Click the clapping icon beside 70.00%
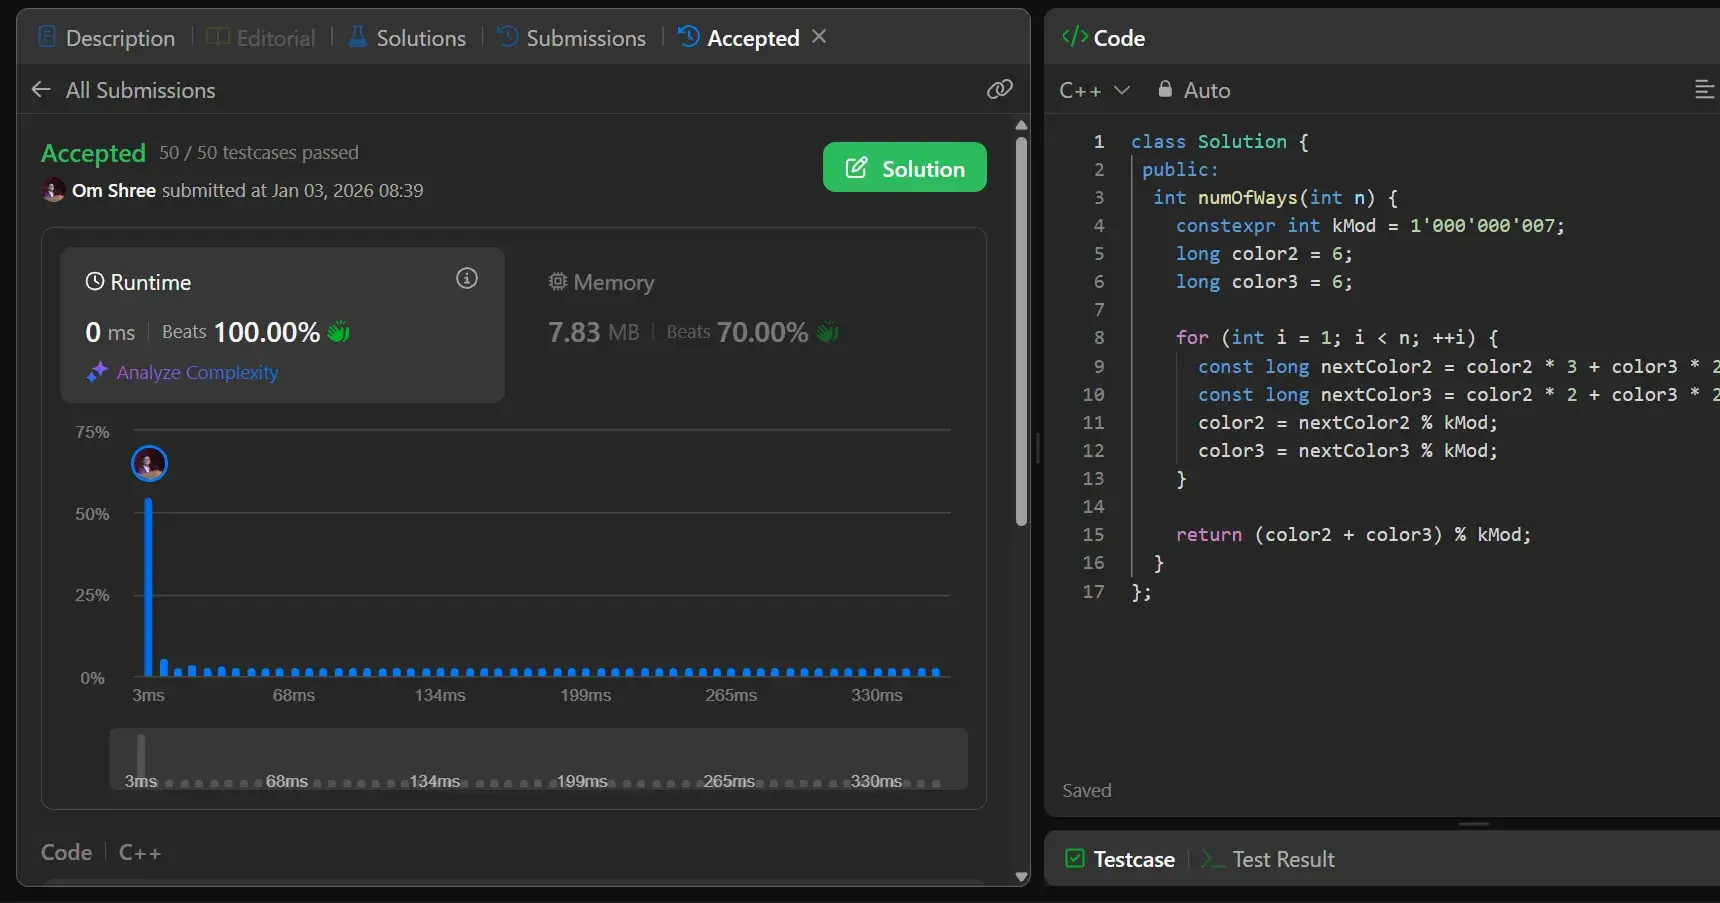The image size is (1720, 903). pyautogui.click(x=828, y=331)
